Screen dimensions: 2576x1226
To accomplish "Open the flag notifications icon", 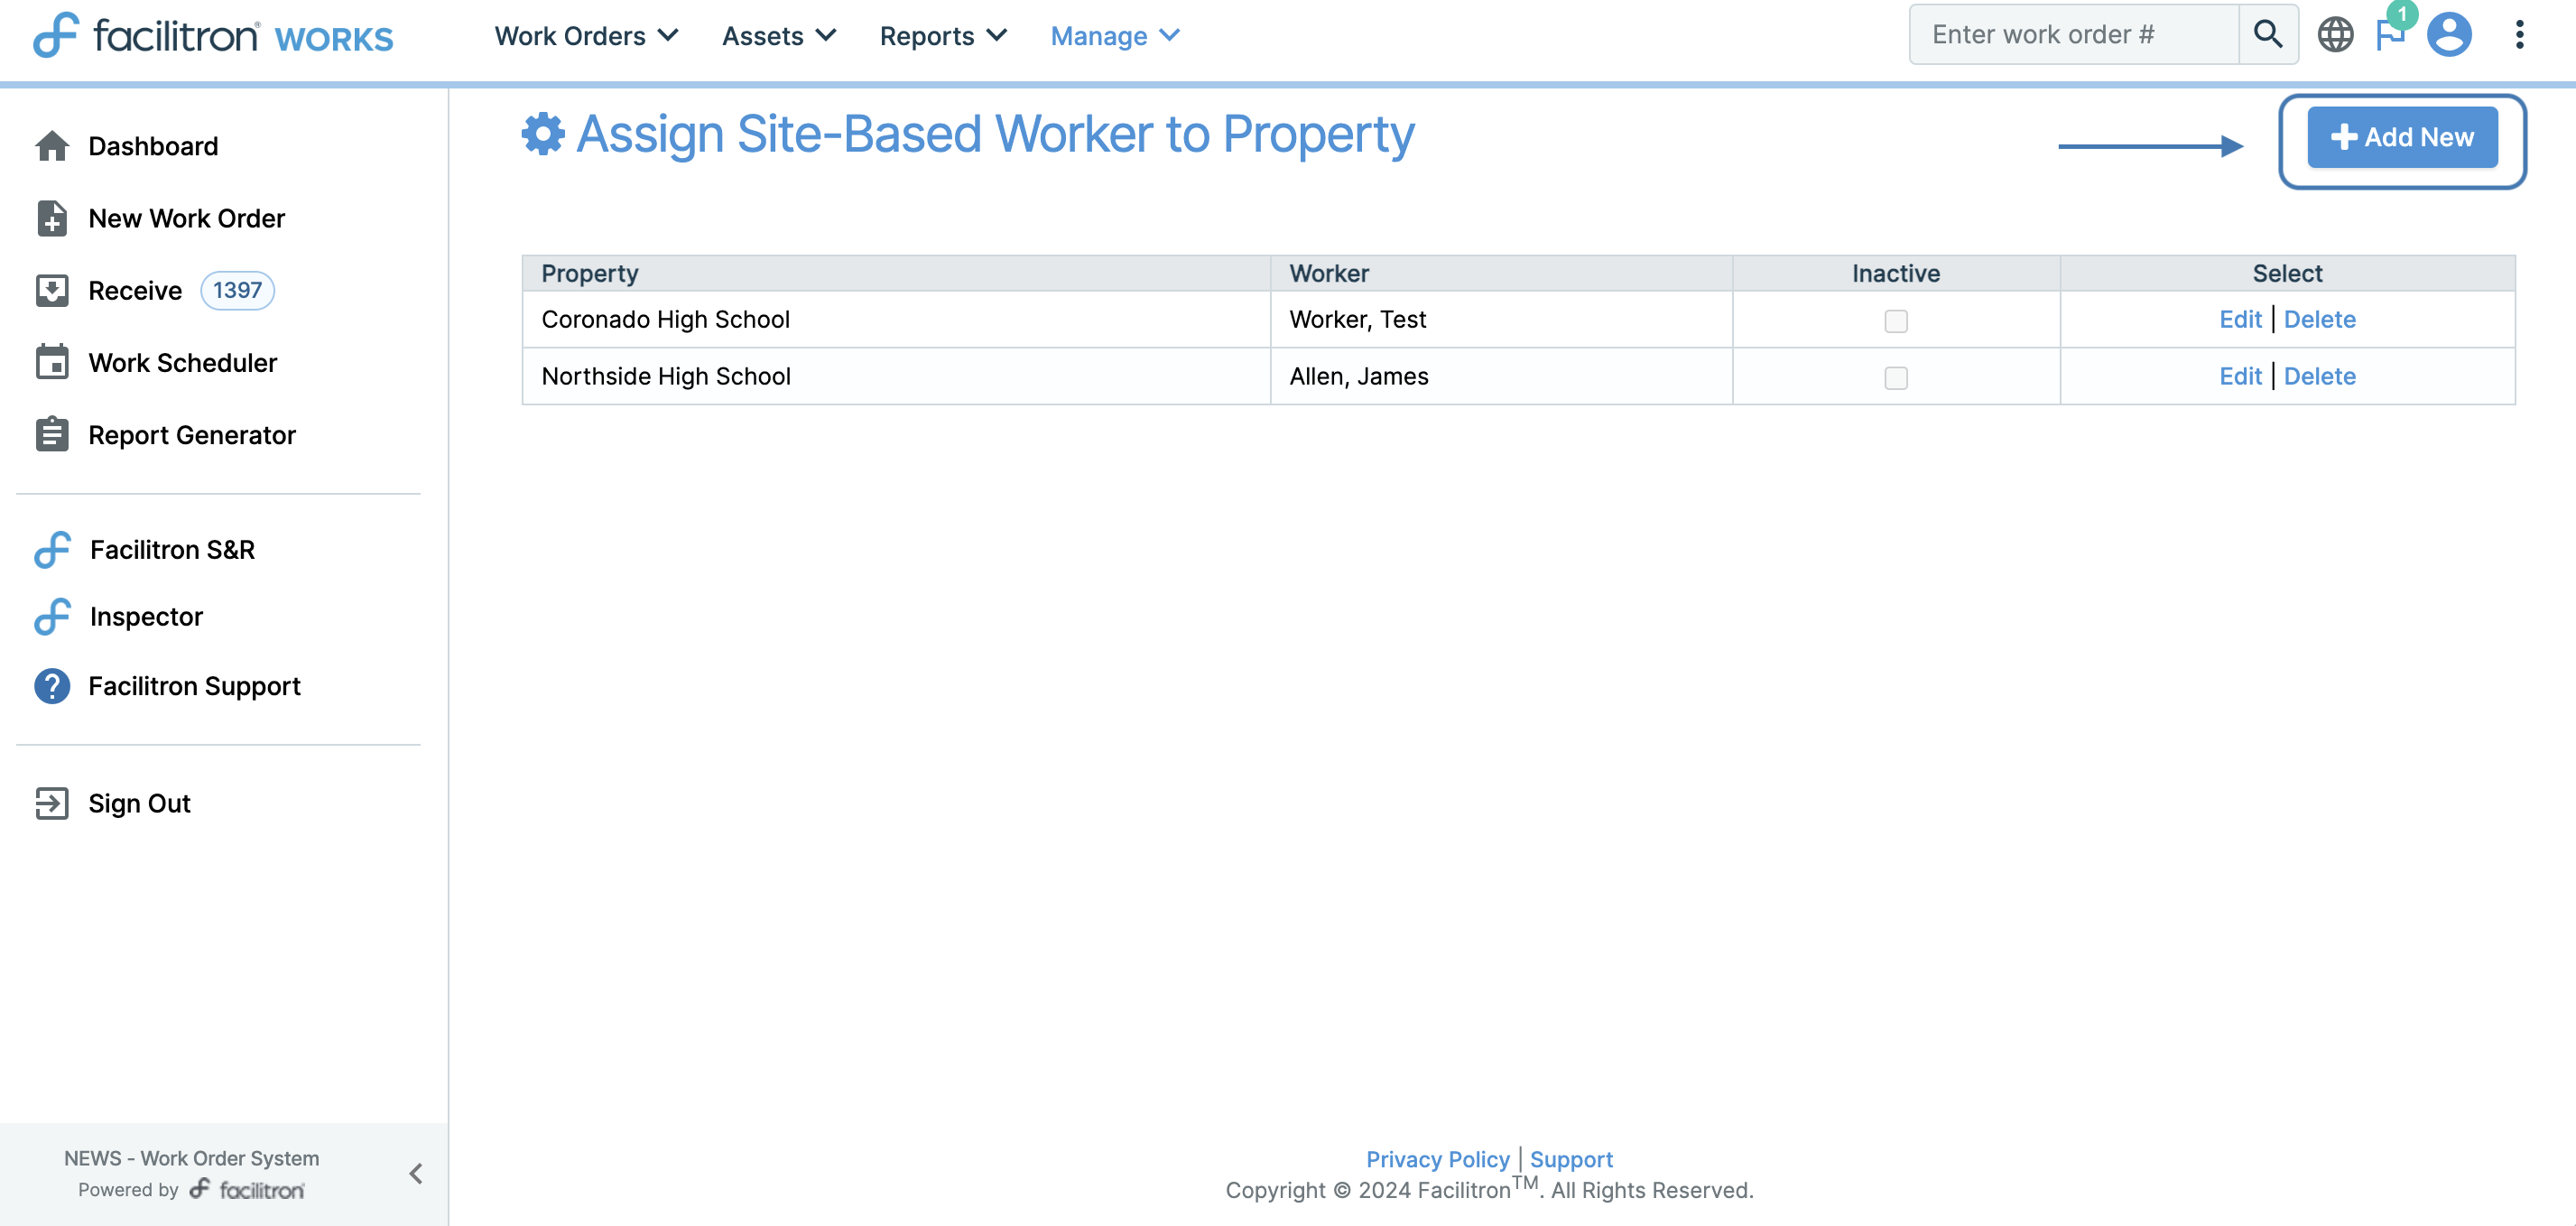I will pyautogui.click(x=2390, y=35).
